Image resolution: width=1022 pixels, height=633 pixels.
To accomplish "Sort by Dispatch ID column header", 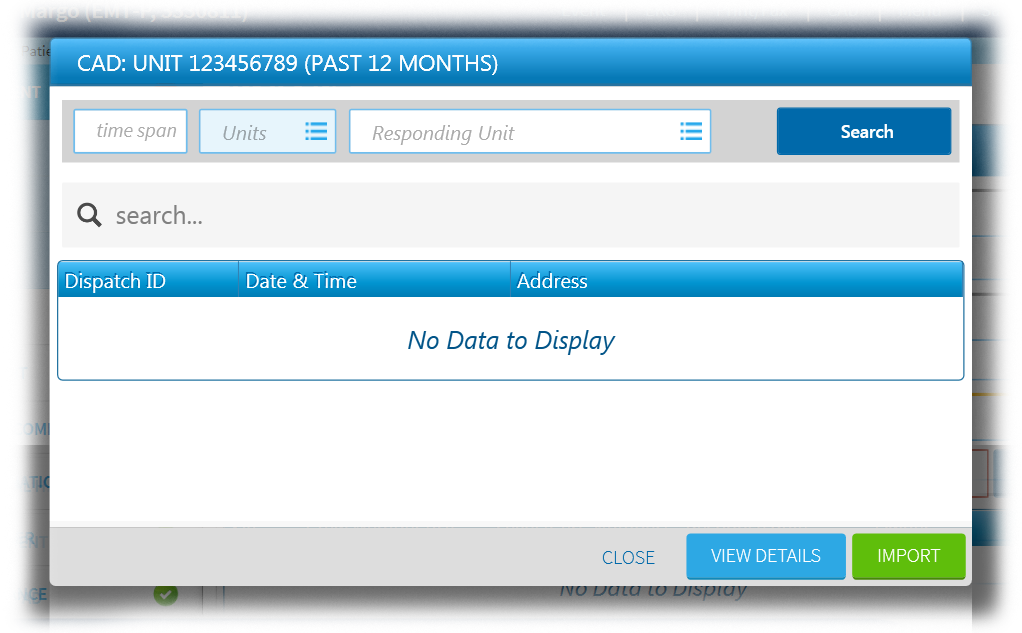I will pos(148,280).
